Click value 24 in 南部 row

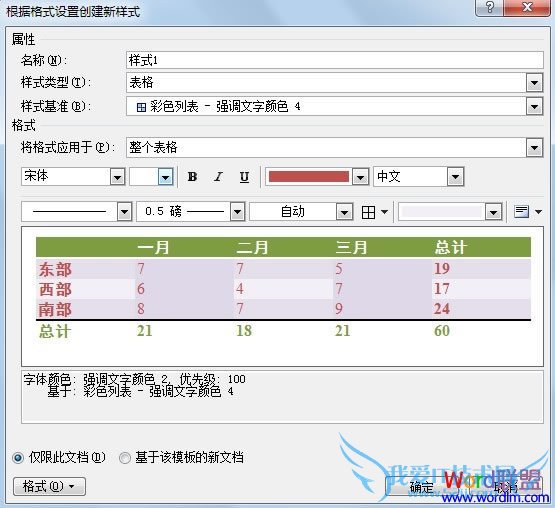tap(442, 309)
